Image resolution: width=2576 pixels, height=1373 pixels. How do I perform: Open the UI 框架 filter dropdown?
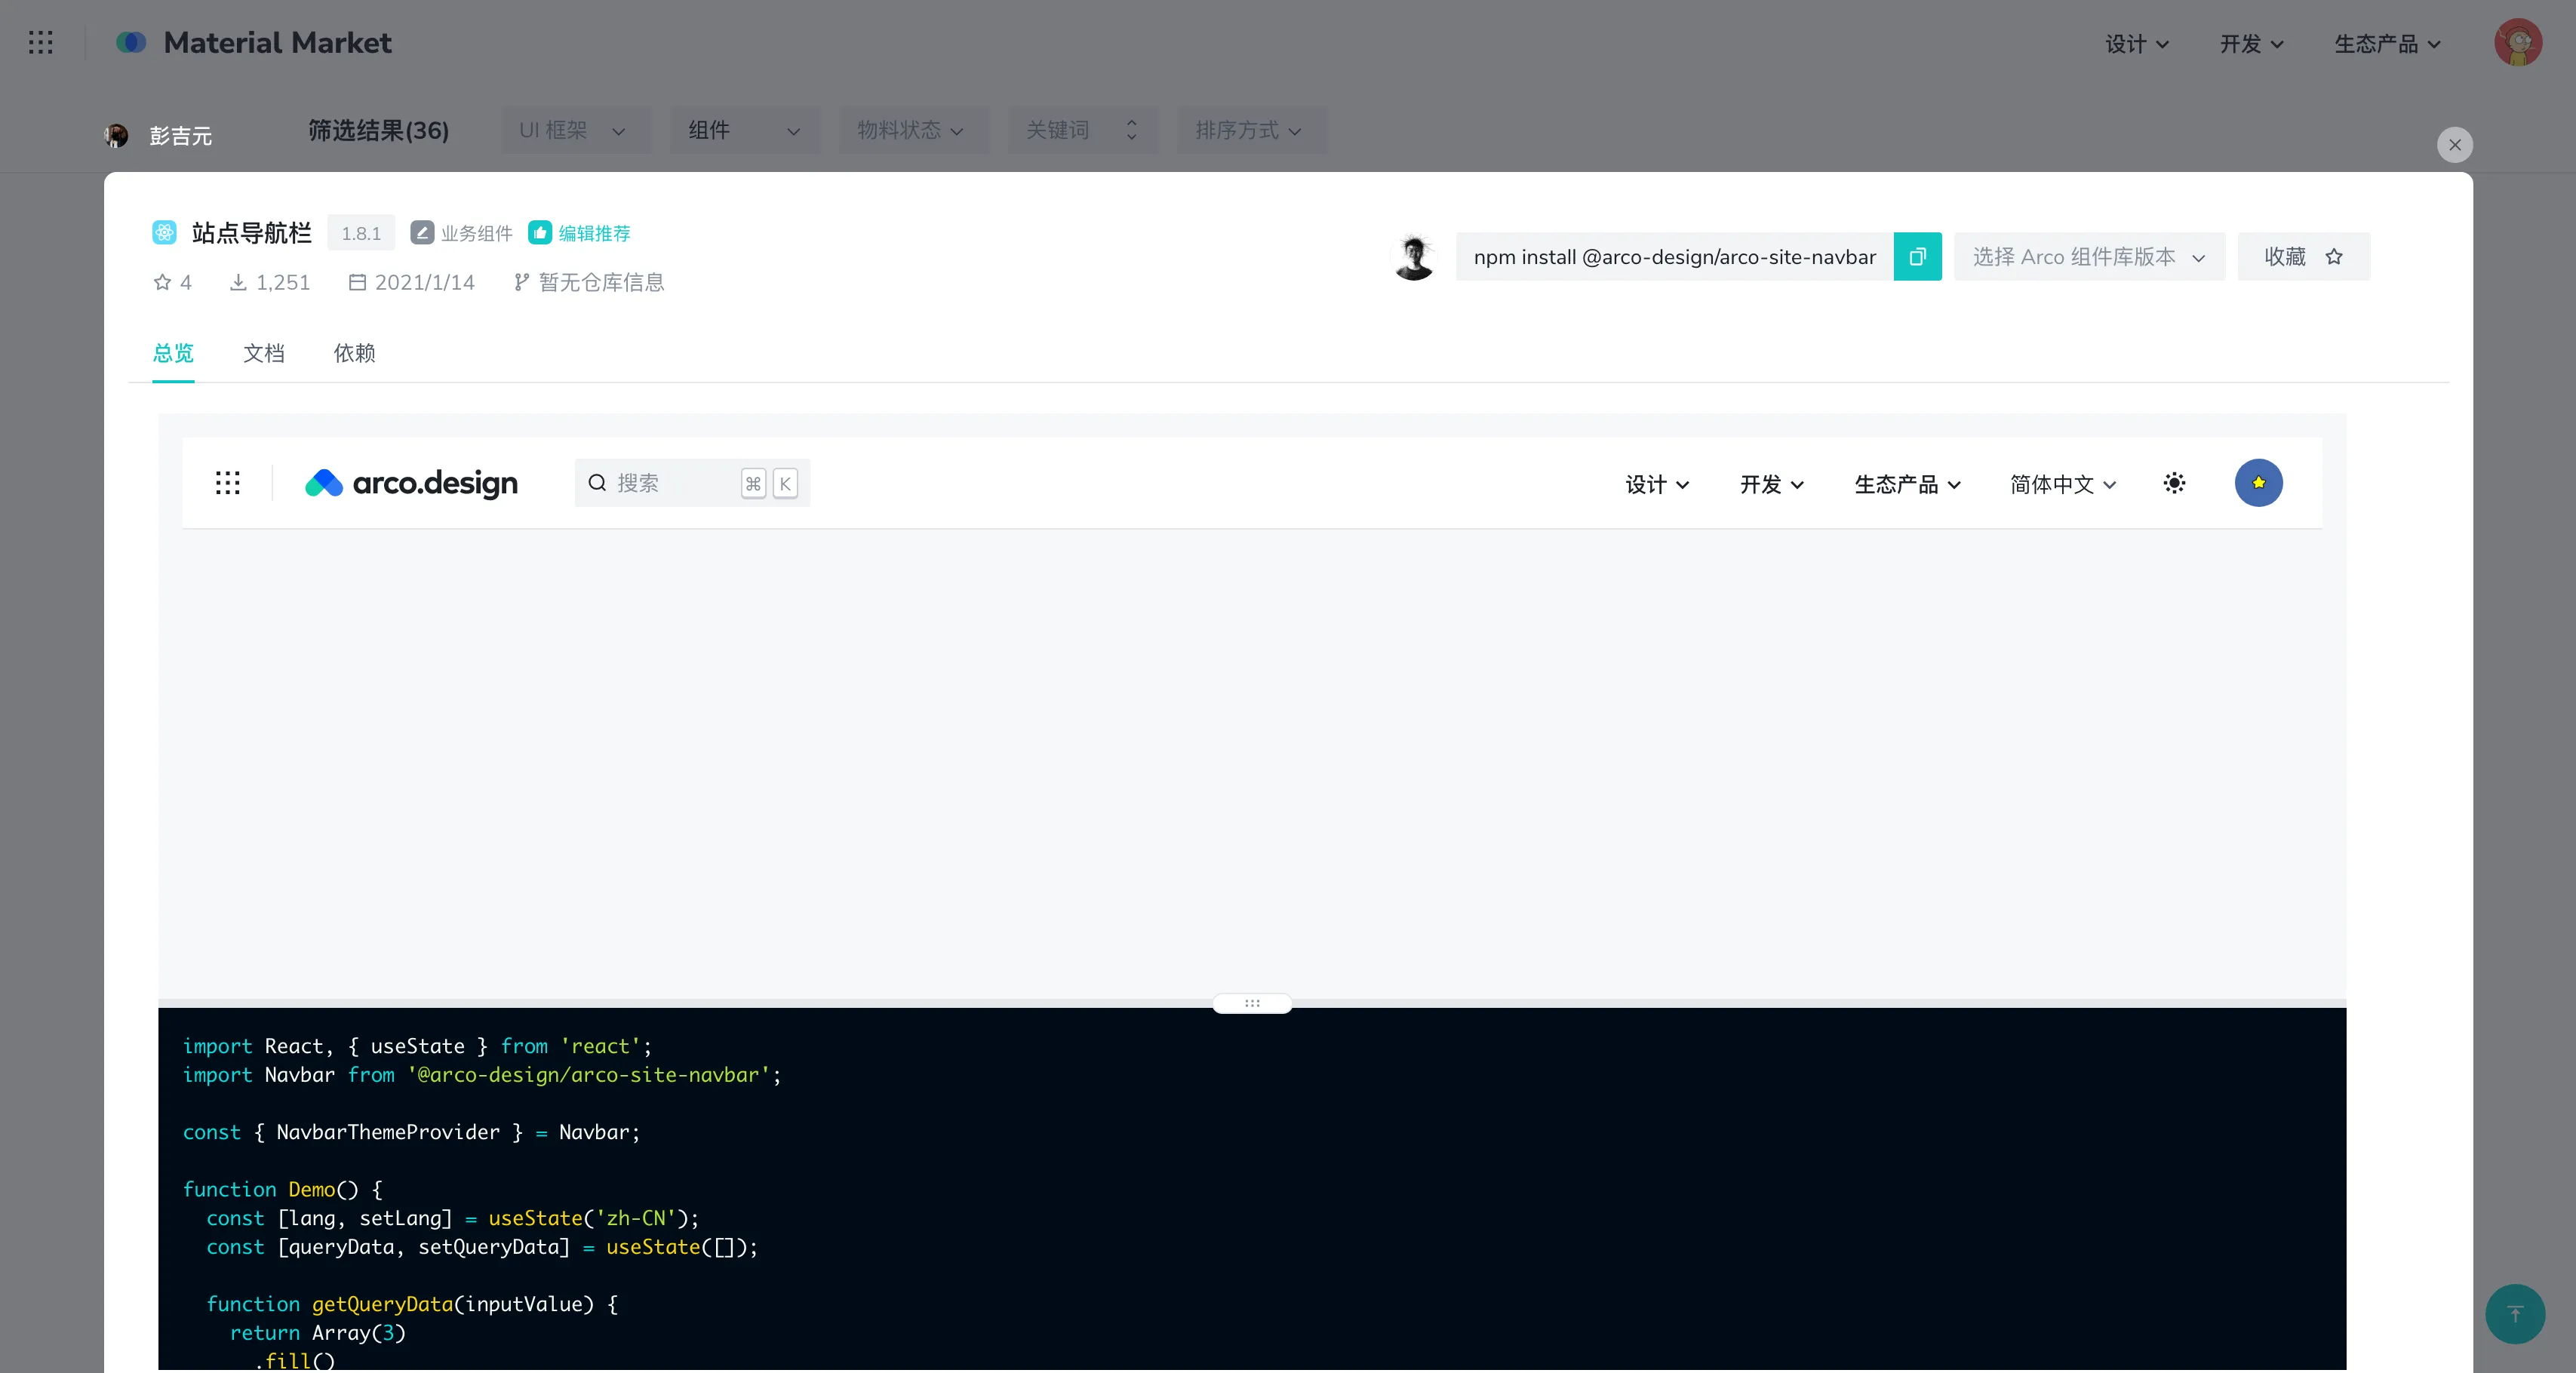coord(576,130)
